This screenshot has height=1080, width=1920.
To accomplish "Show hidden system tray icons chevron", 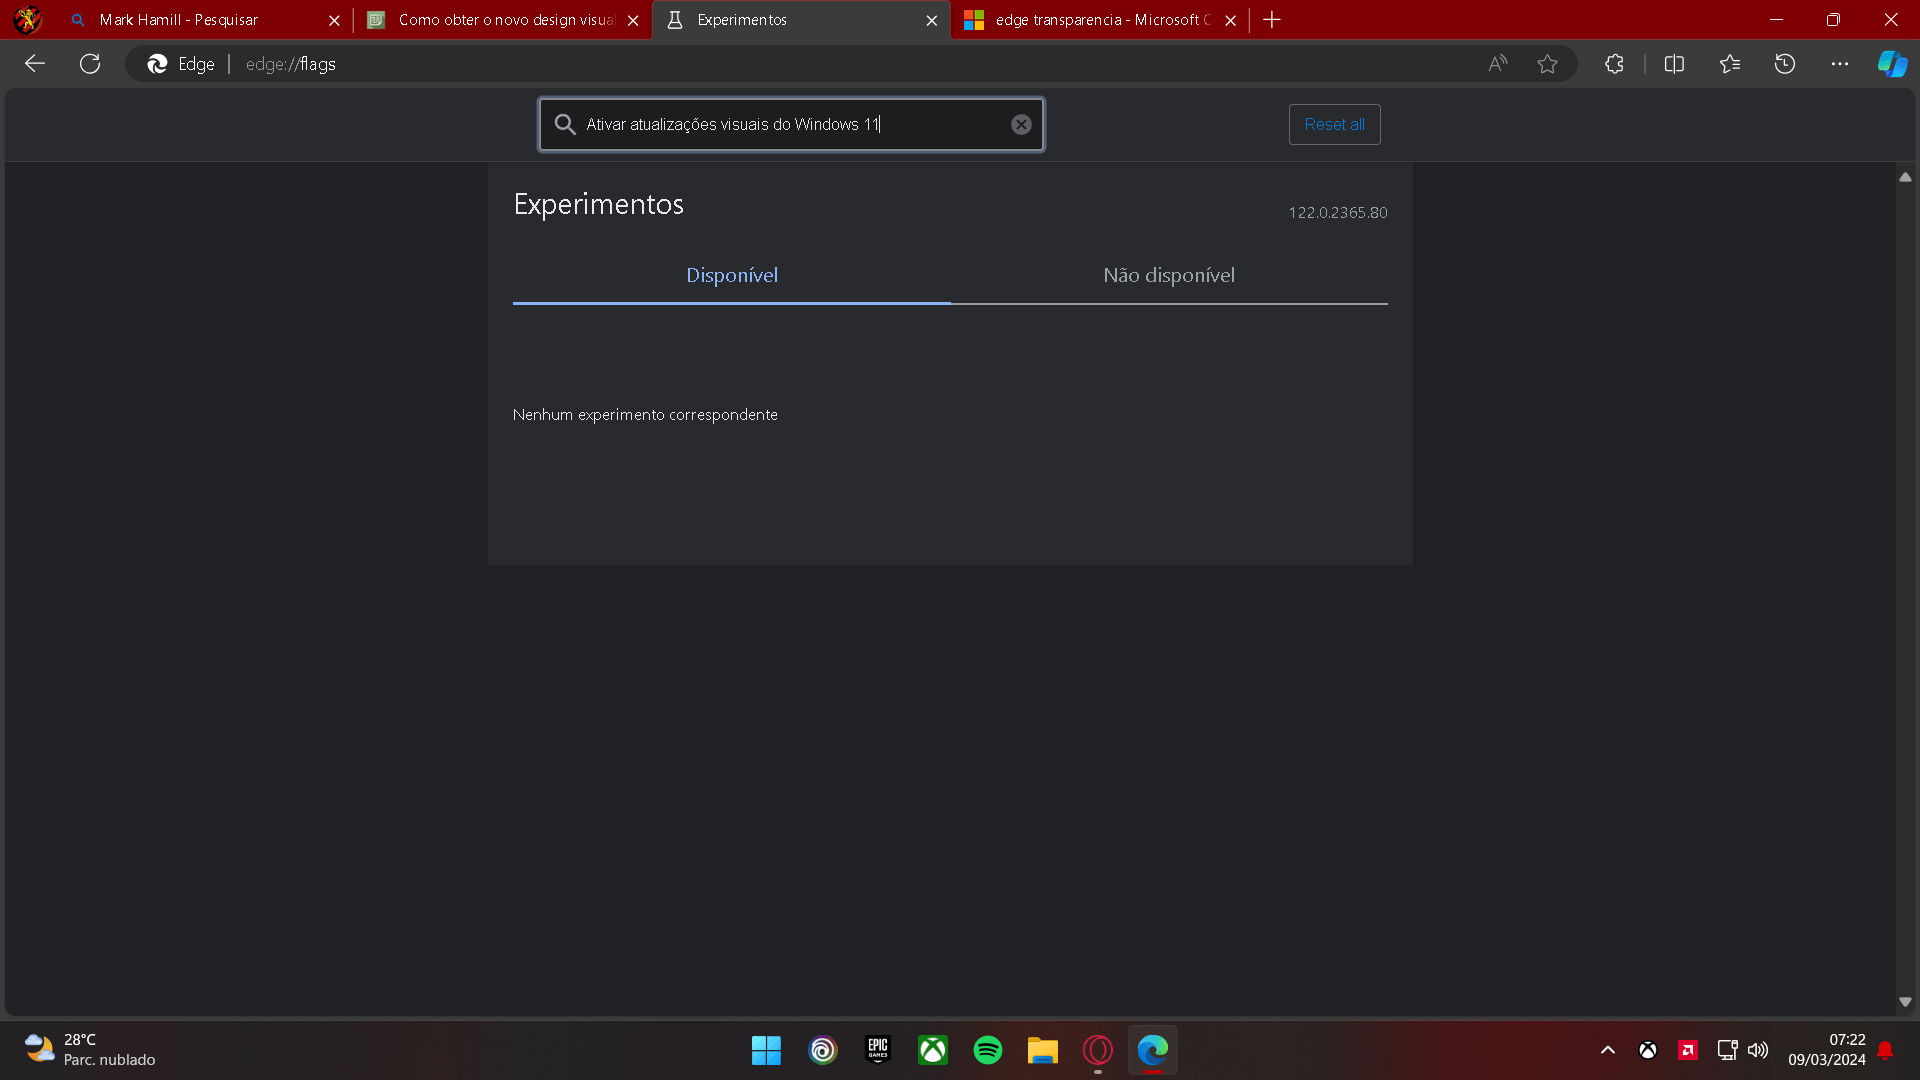I will pos(1608,1050).
